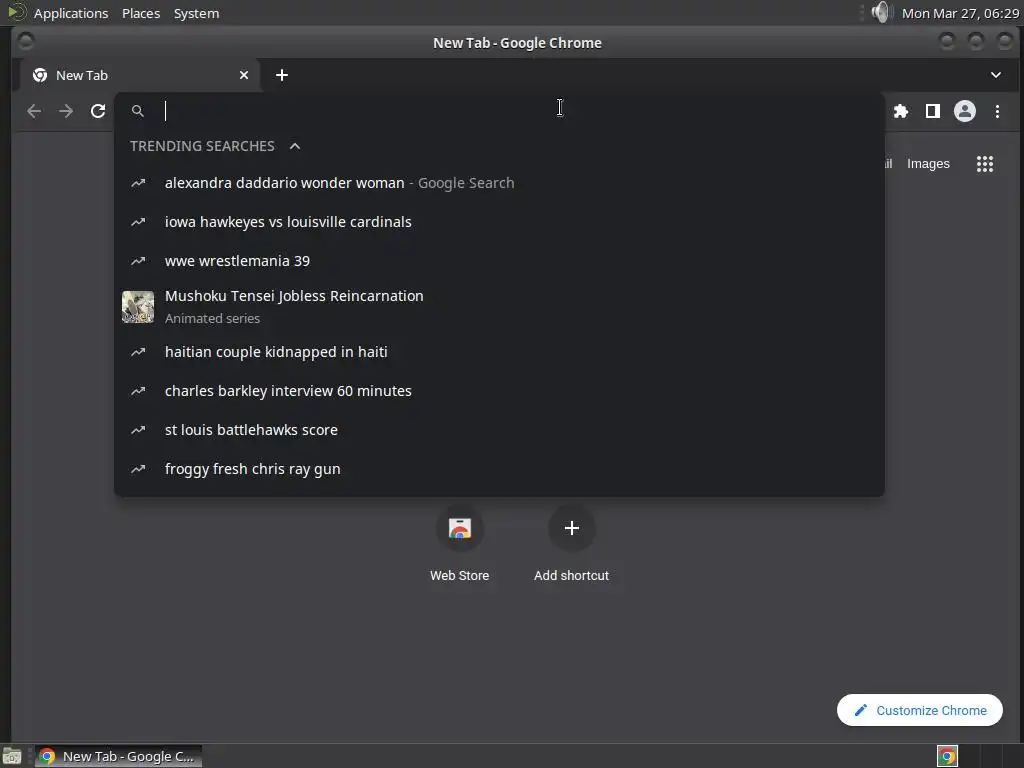Go forward using the forward arrow
Viewport: 1024px width, 768px height.
(66, 112)
